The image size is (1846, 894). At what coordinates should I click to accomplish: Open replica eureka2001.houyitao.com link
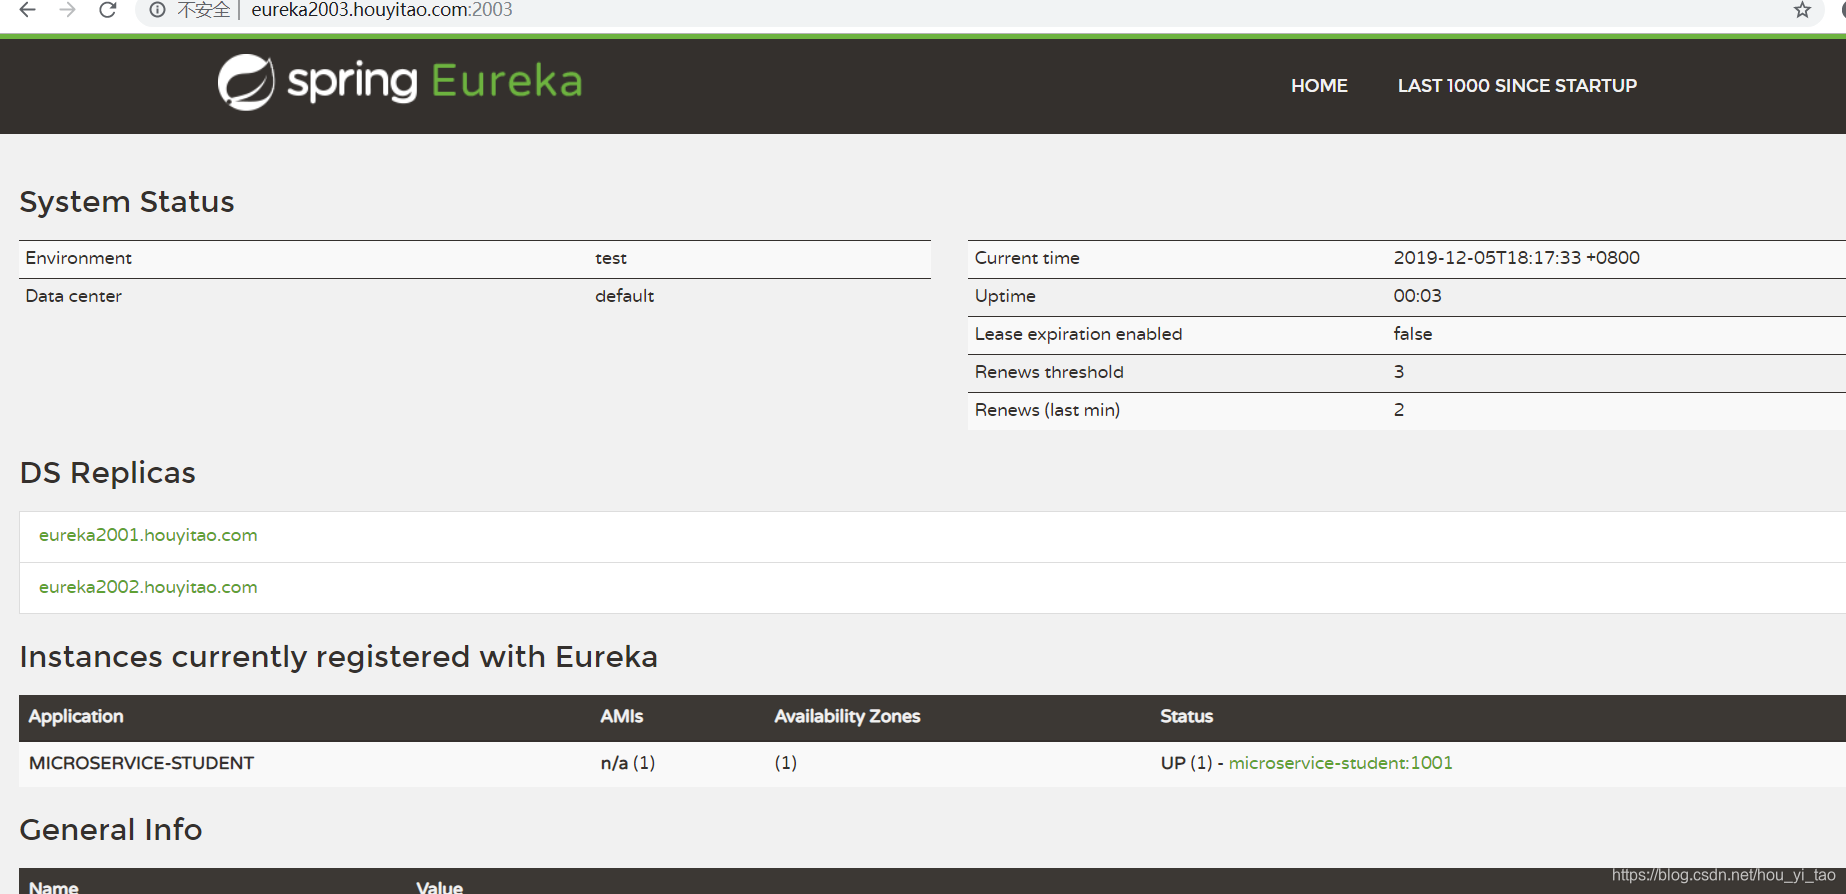coord(148,535)
